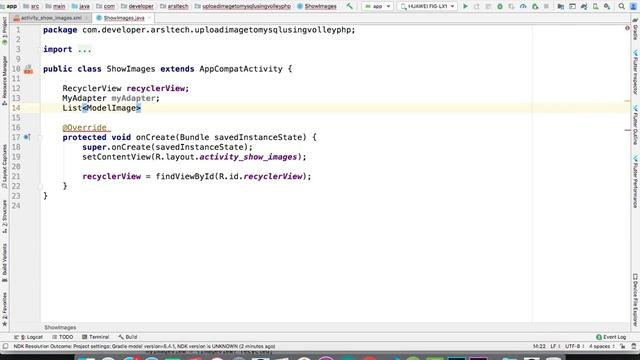Open the Profile app gauge icon

point(523,6)
